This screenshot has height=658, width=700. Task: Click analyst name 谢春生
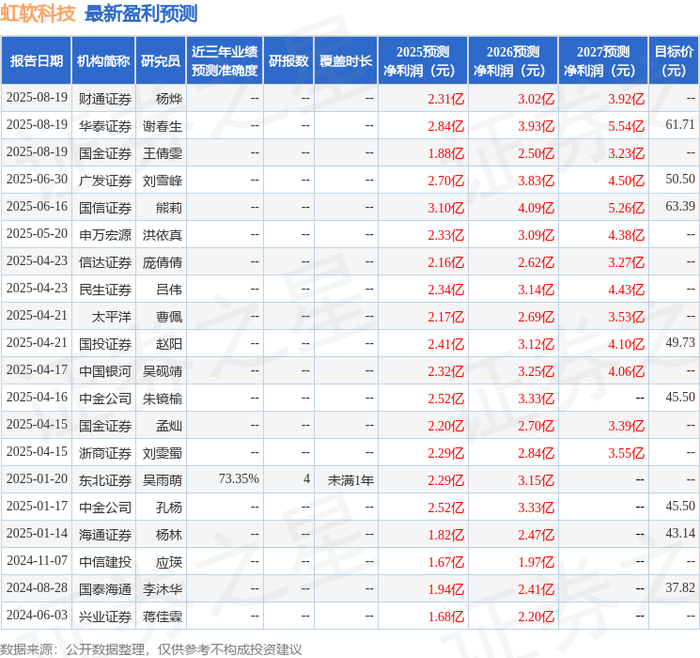coord(162,126)
